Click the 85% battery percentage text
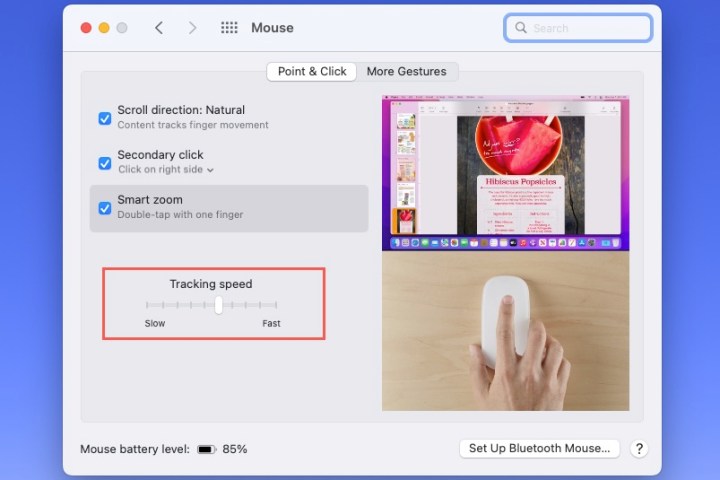 (x=235, y=449)
